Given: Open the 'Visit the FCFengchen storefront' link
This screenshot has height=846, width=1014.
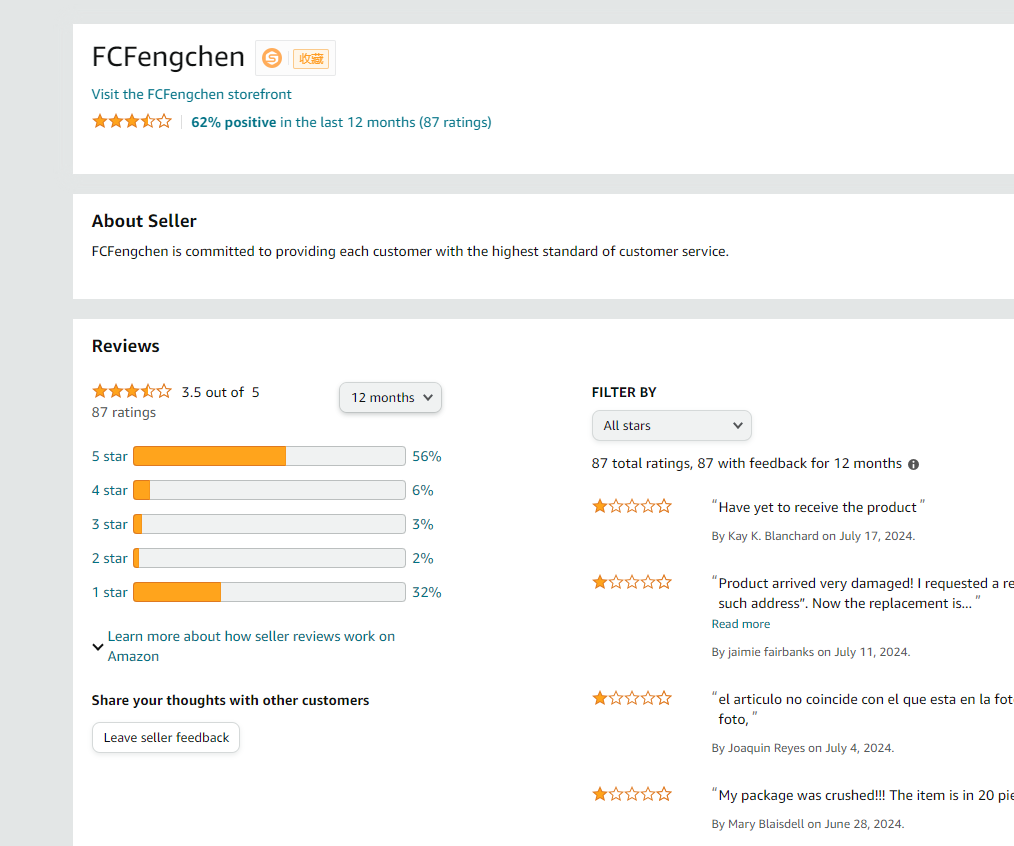Looking at the screenshot, I should [x=191, y=93].
